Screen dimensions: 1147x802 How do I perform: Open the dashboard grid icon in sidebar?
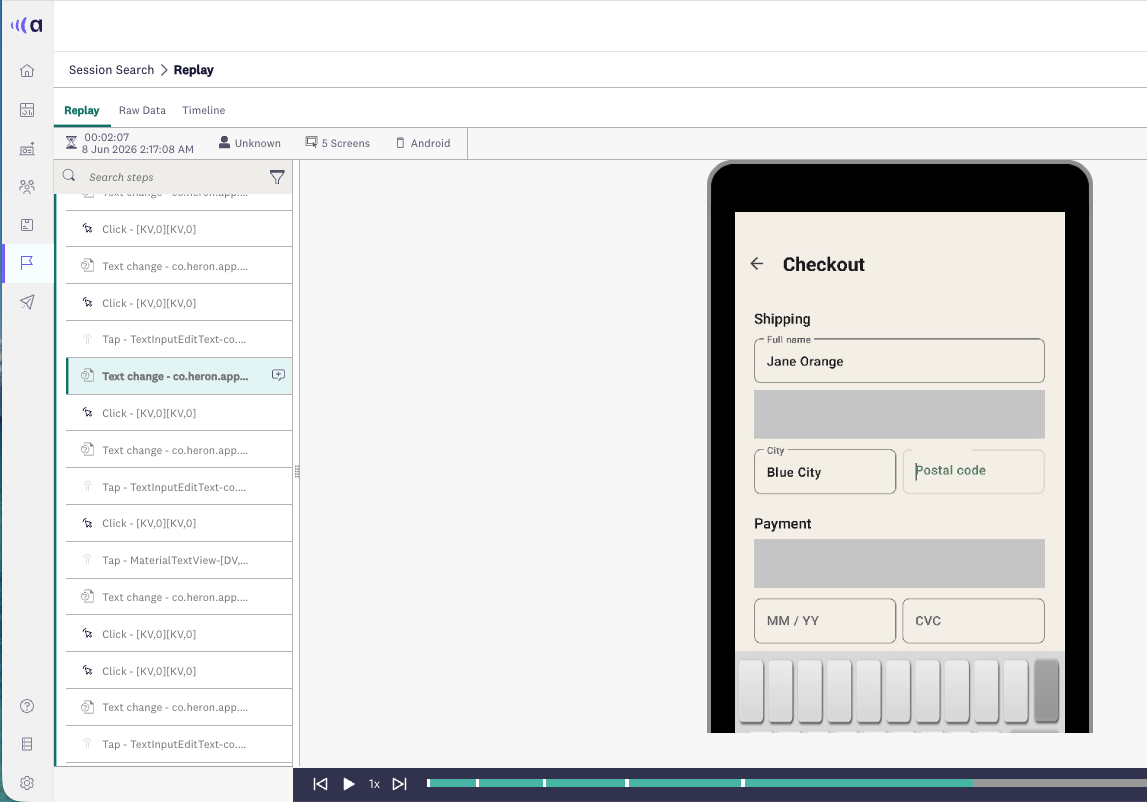click(x=27, y=110)
